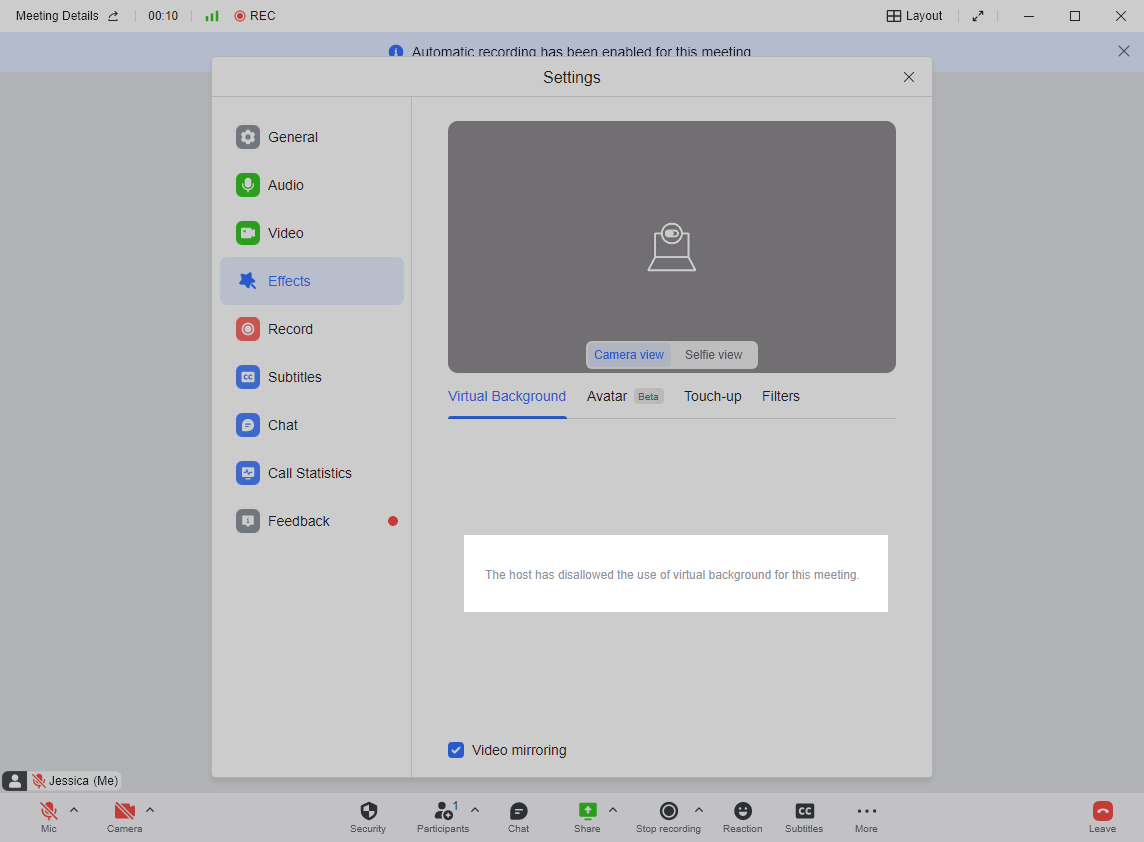Open the More options ellipsis

[x=866, y=811]
